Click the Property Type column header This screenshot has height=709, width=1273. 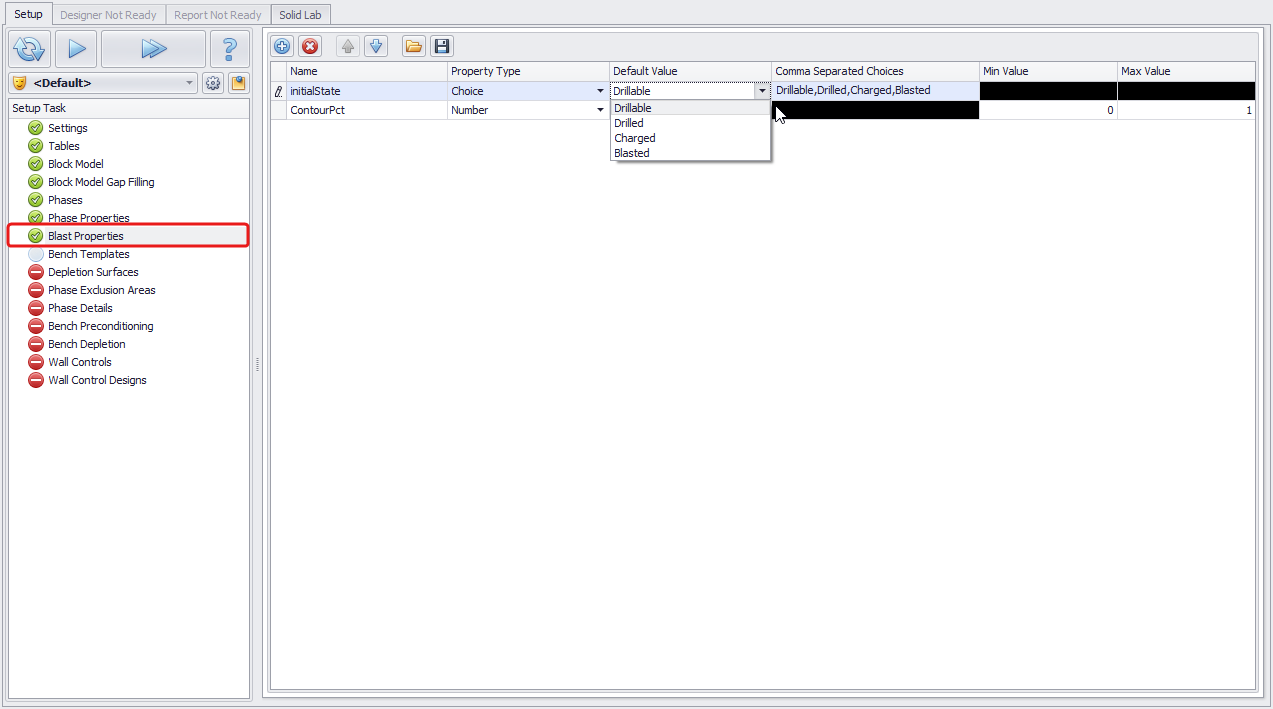point(529,71)
